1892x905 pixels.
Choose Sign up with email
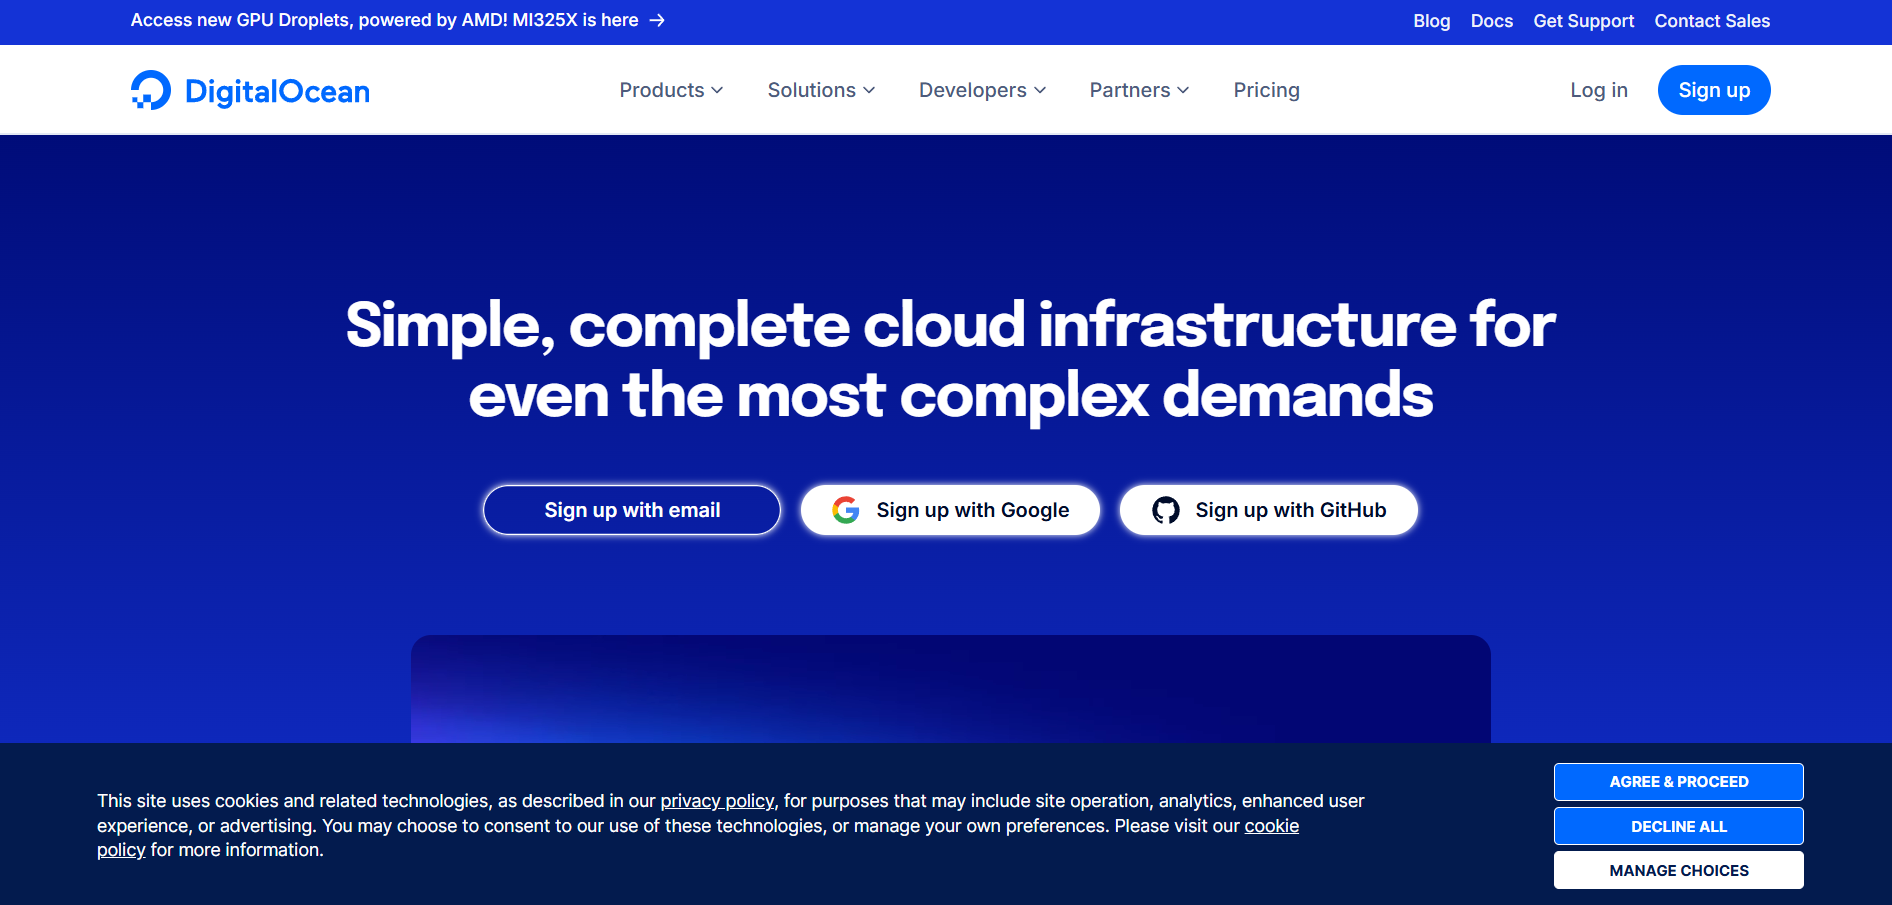coord(632,510)
